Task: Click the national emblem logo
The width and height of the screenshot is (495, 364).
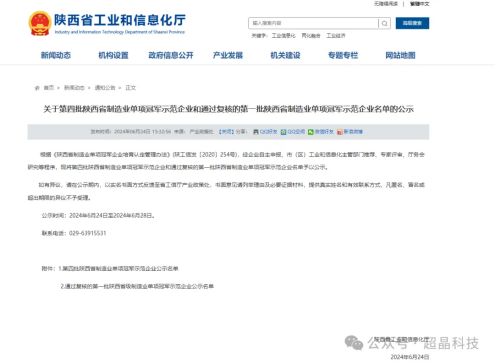Action: (x=40, y=23)
